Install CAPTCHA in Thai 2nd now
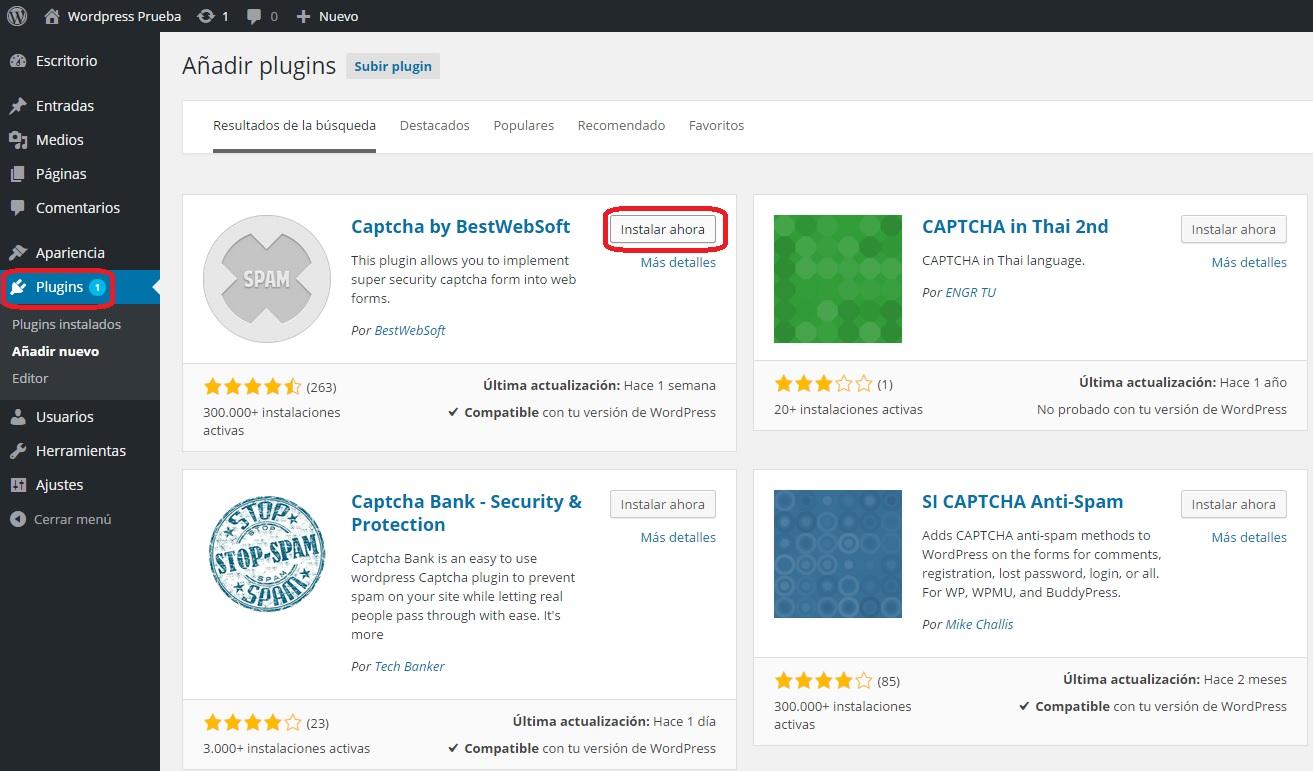This screenshot has width=1313, height=771. [x=1234, y=229]
